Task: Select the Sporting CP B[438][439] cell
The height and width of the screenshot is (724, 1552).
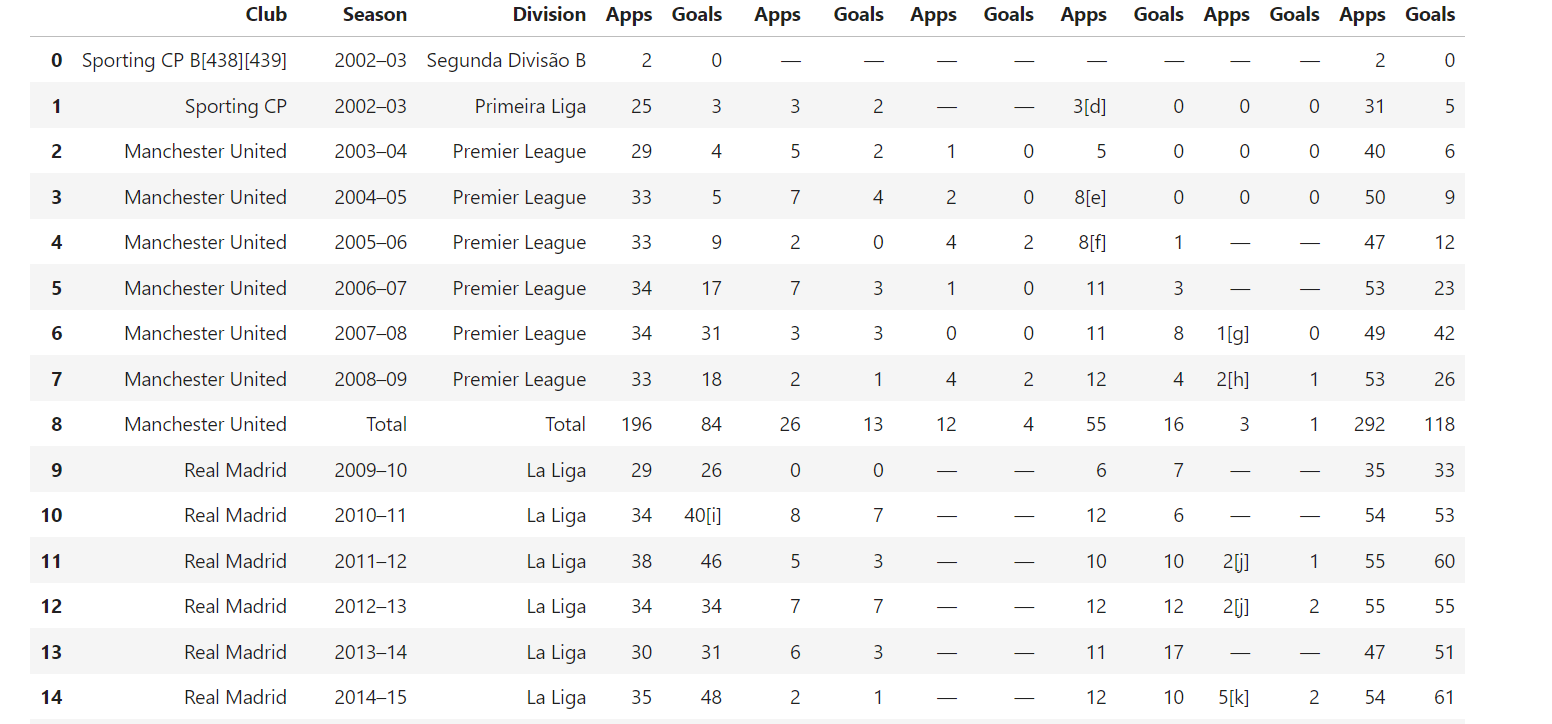Action: click(184, 60)
